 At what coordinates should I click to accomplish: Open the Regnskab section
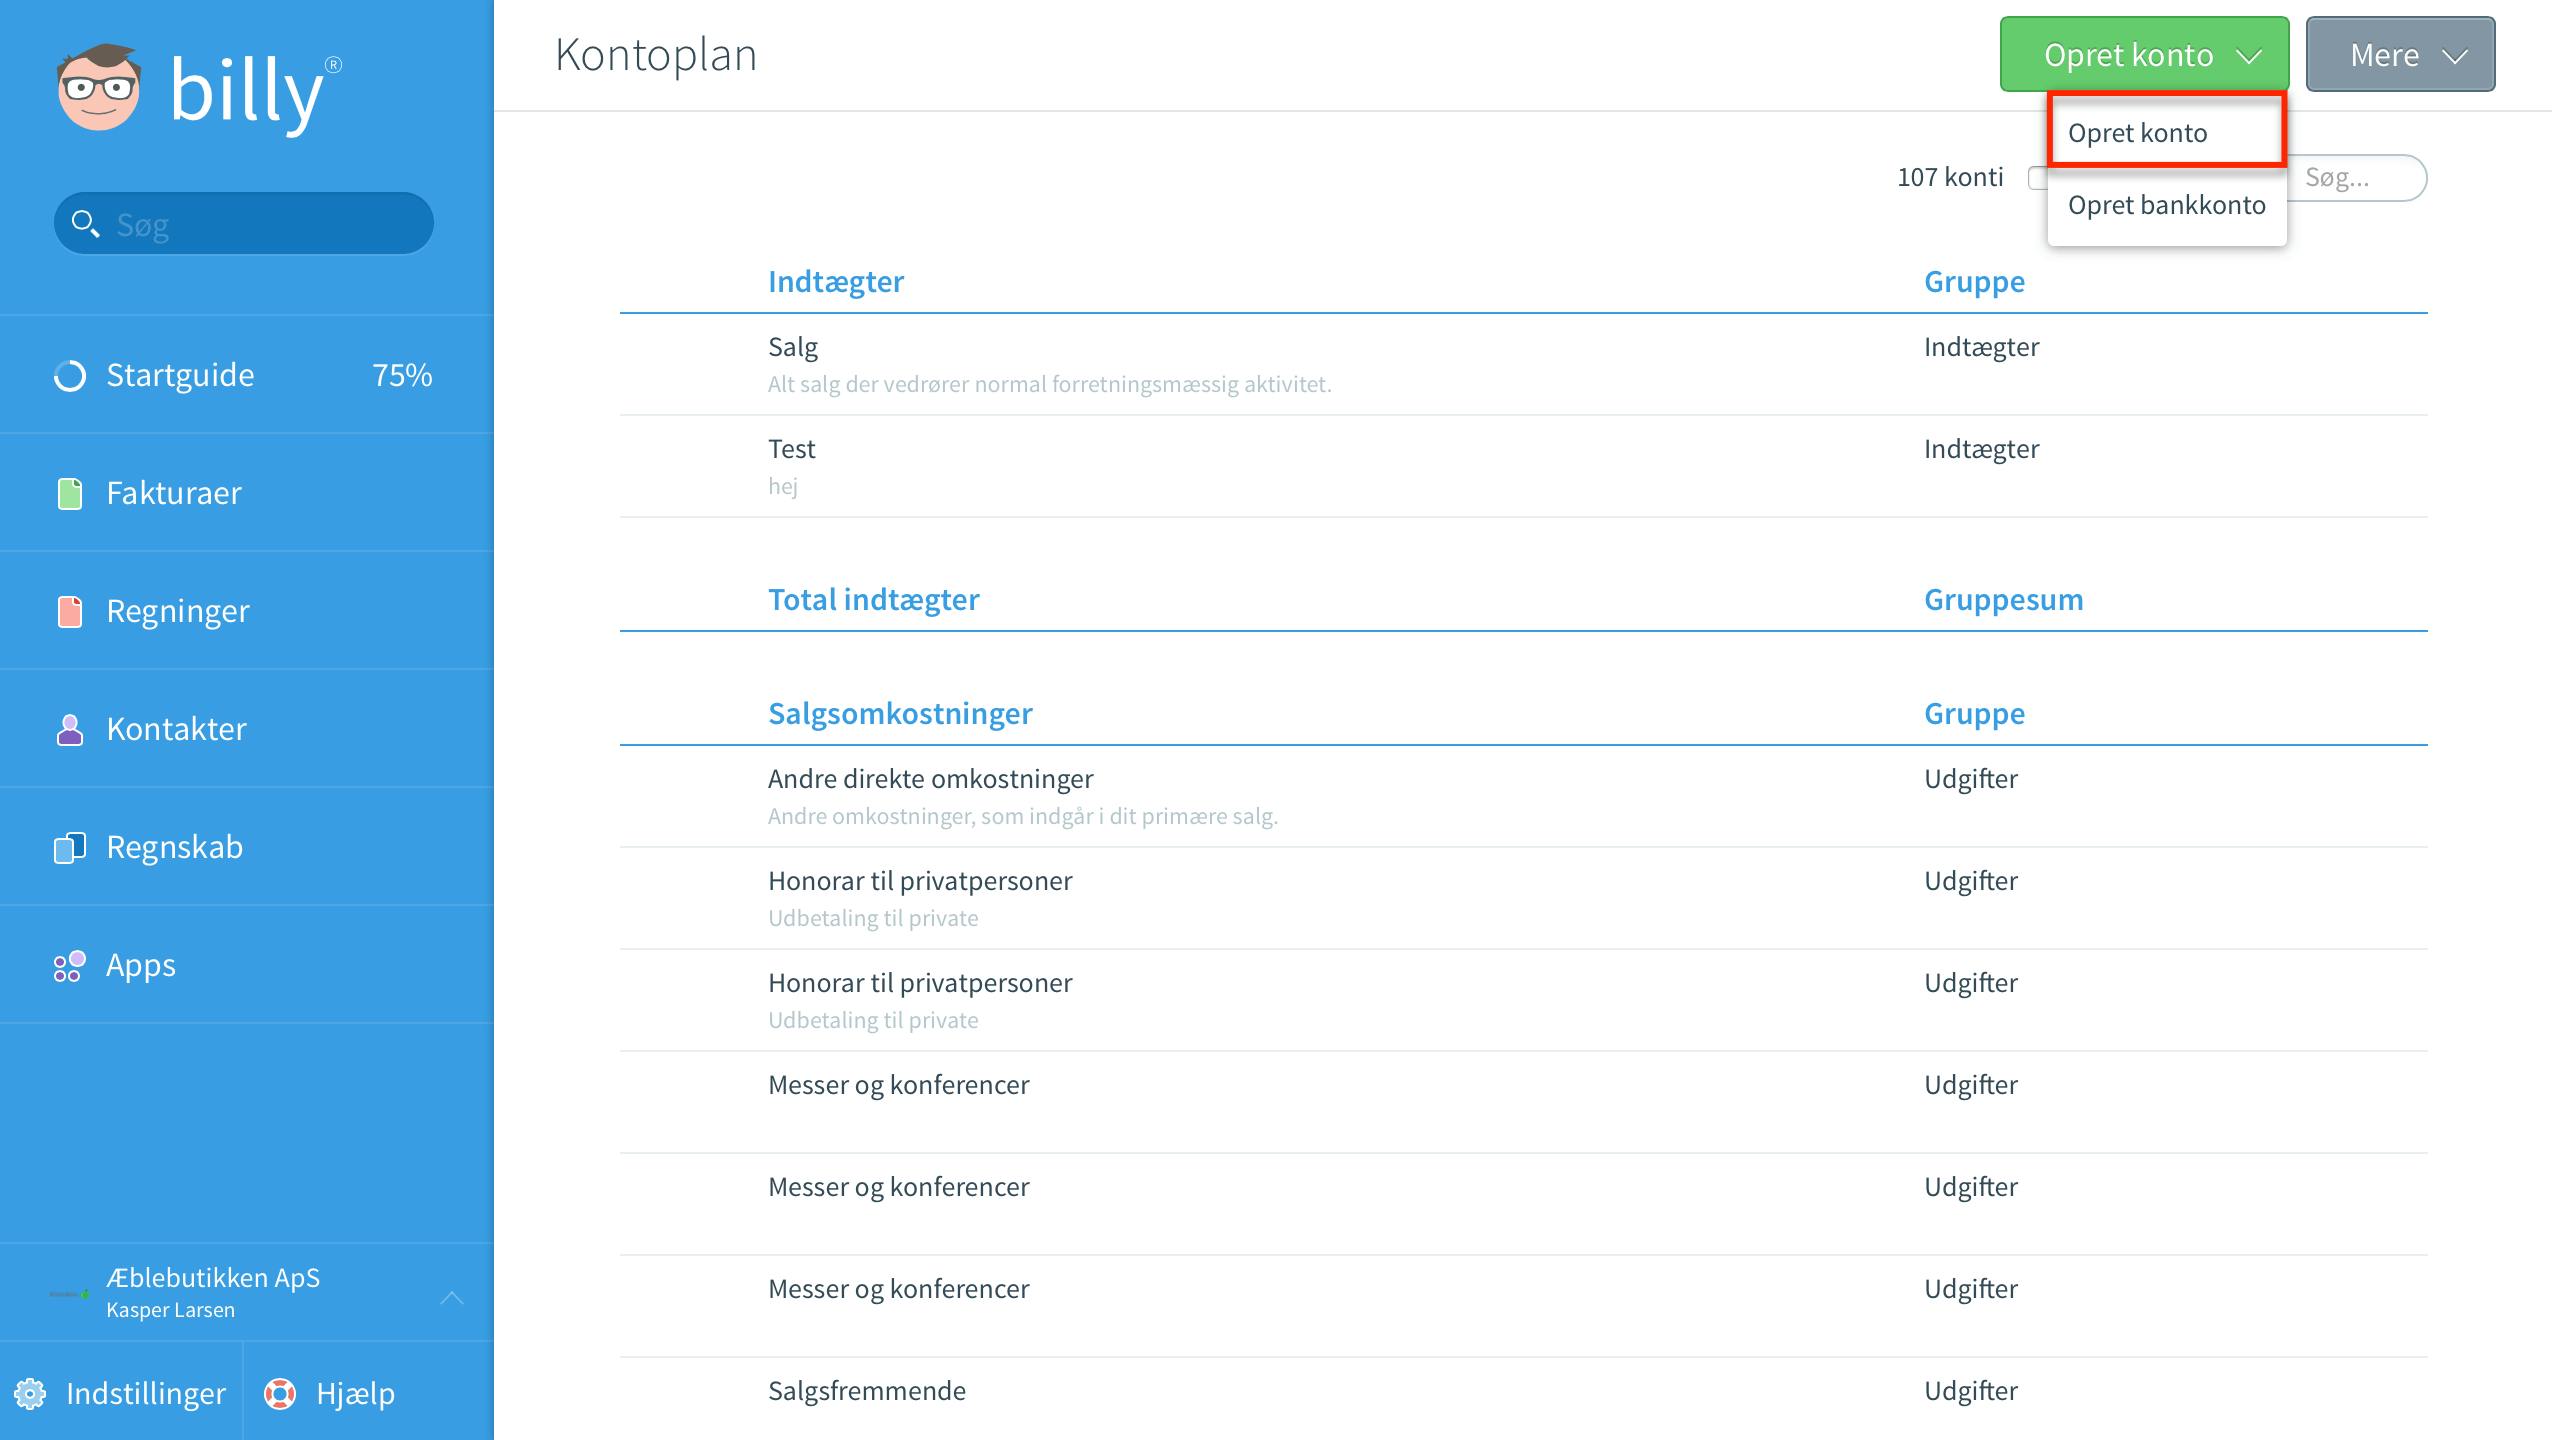pos(247,847)
